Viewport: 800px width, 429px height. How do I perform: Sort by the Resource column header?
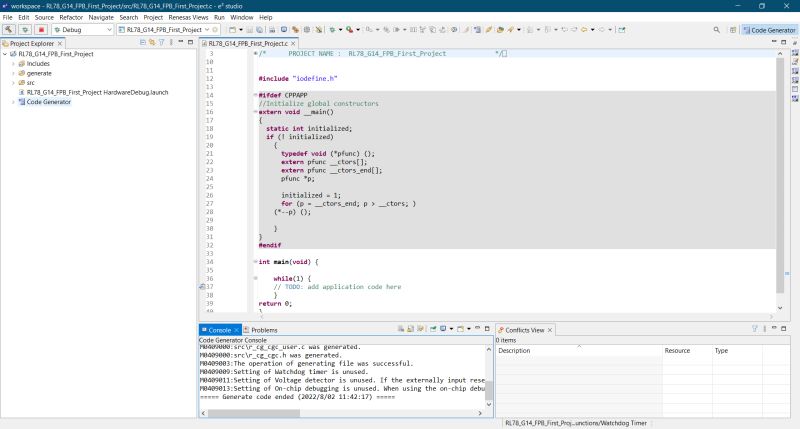687,350
